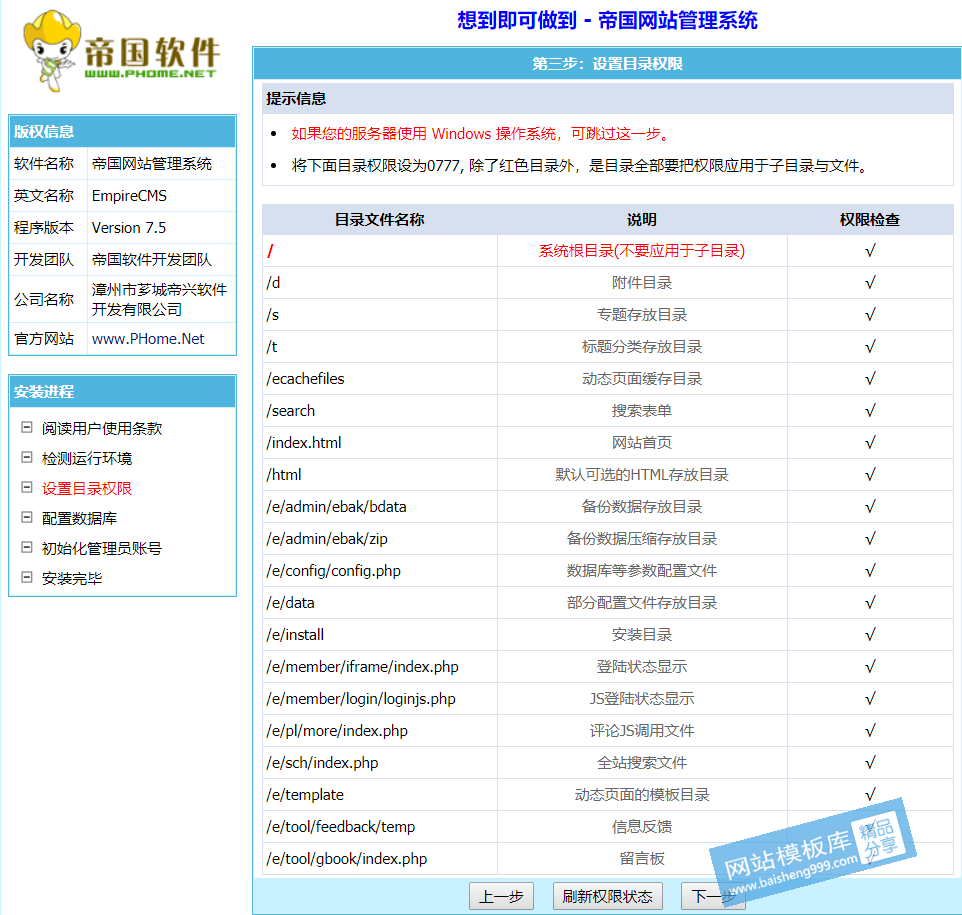The width and height of the screenshot is (962, 915).
Task: Click the 备份数据压缩存放目录 description
Action: [x=642, y=539]
